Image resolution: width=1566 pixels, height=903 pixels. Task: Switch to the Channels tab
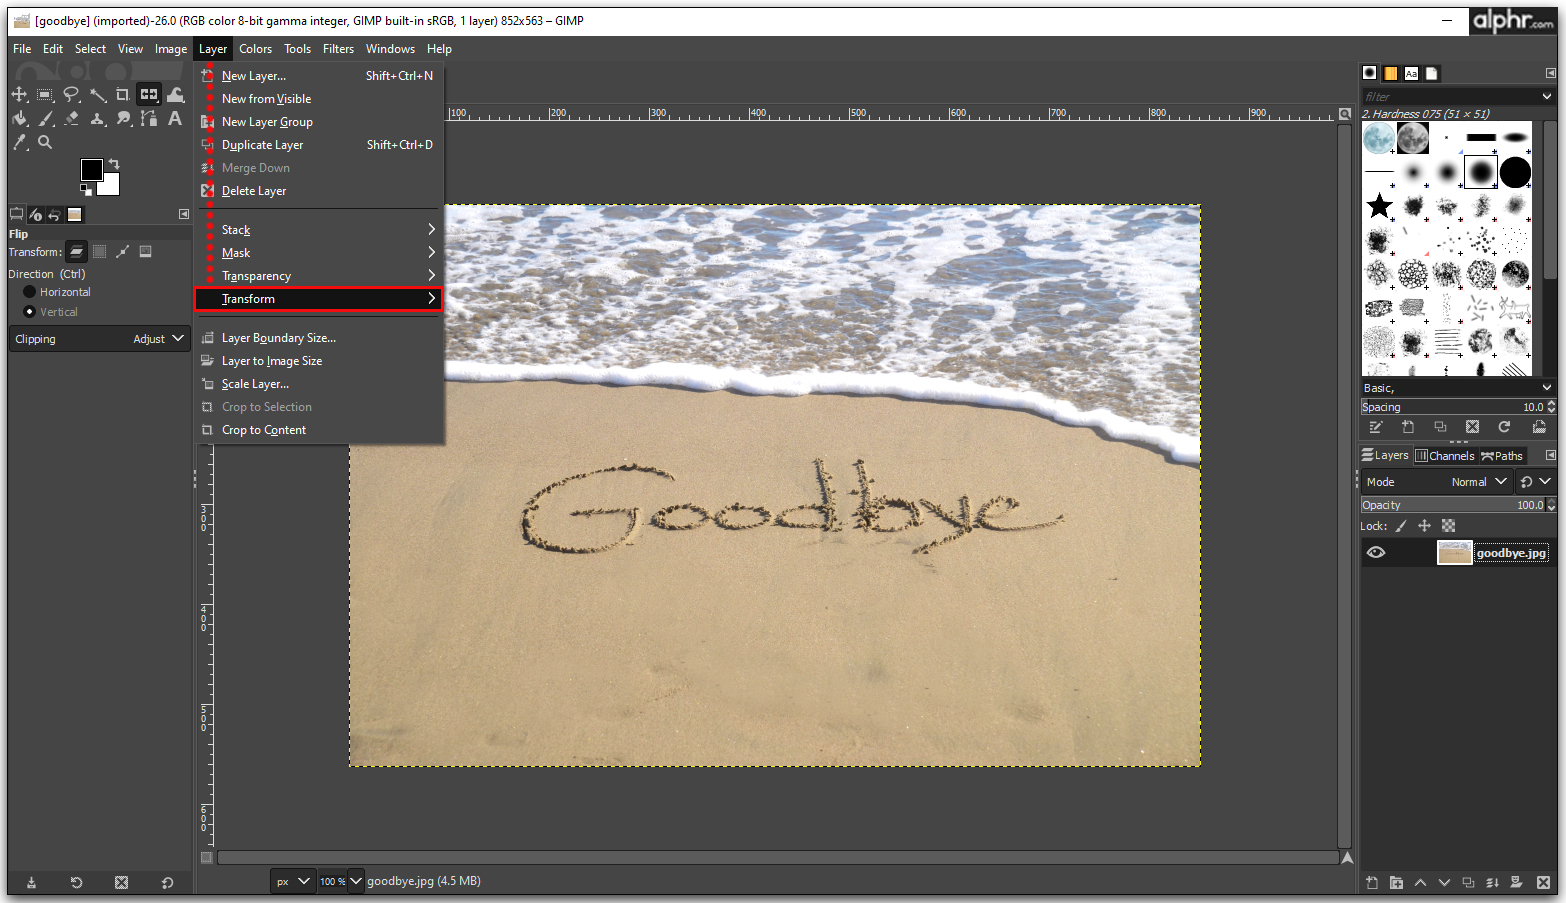[x=1445, y=456]
